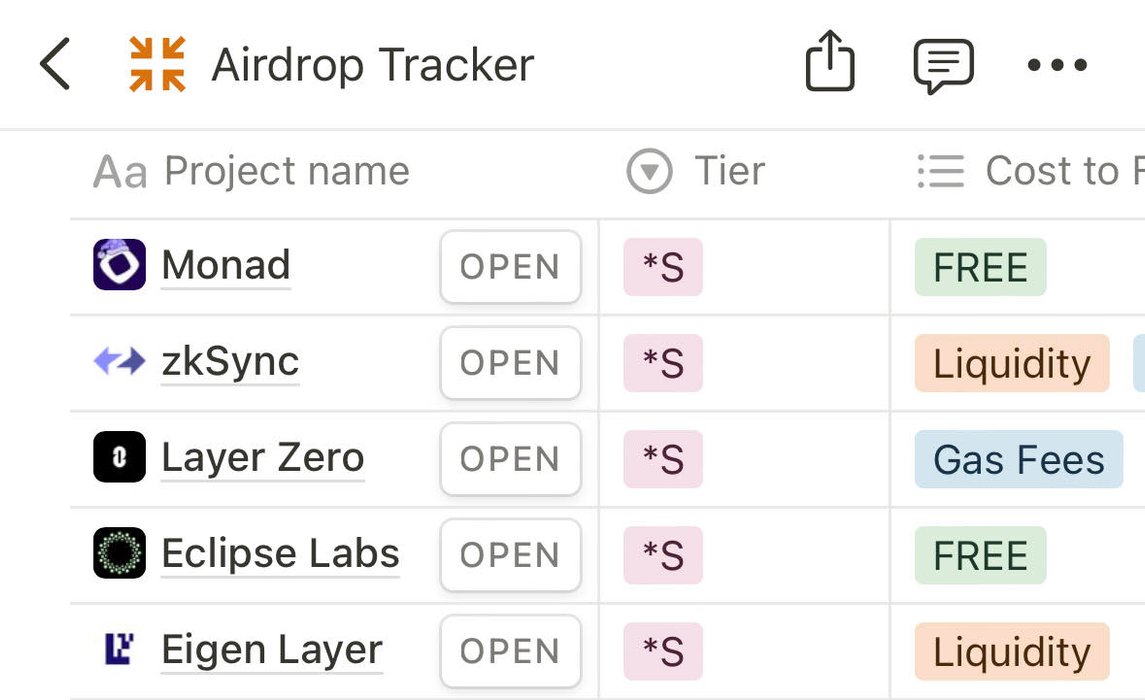Viewport: 1145px width, 700px height.
Task: Tap the share icon
Action: tap(830, 65)
